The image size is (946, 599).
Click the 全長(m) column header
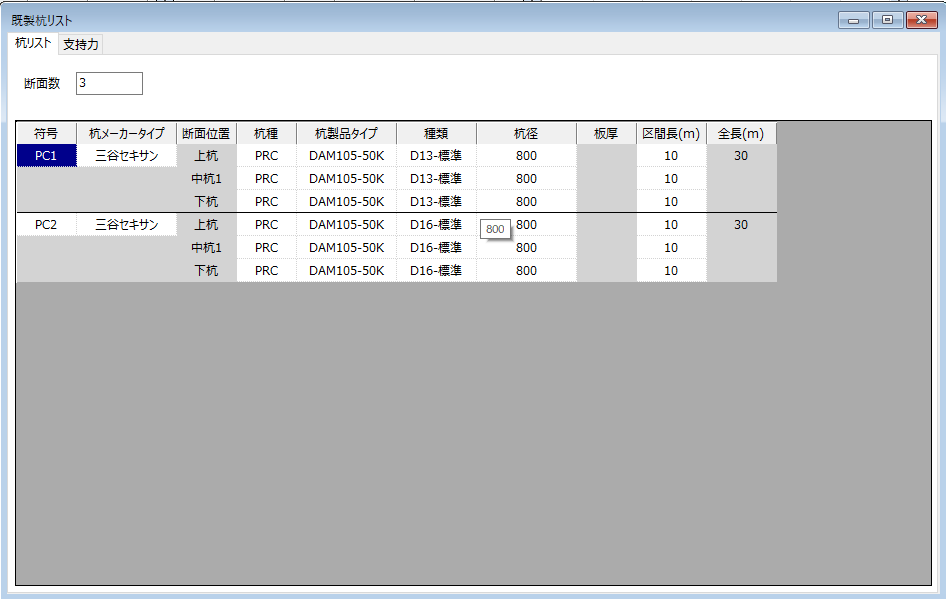click(x=741, y=134)
